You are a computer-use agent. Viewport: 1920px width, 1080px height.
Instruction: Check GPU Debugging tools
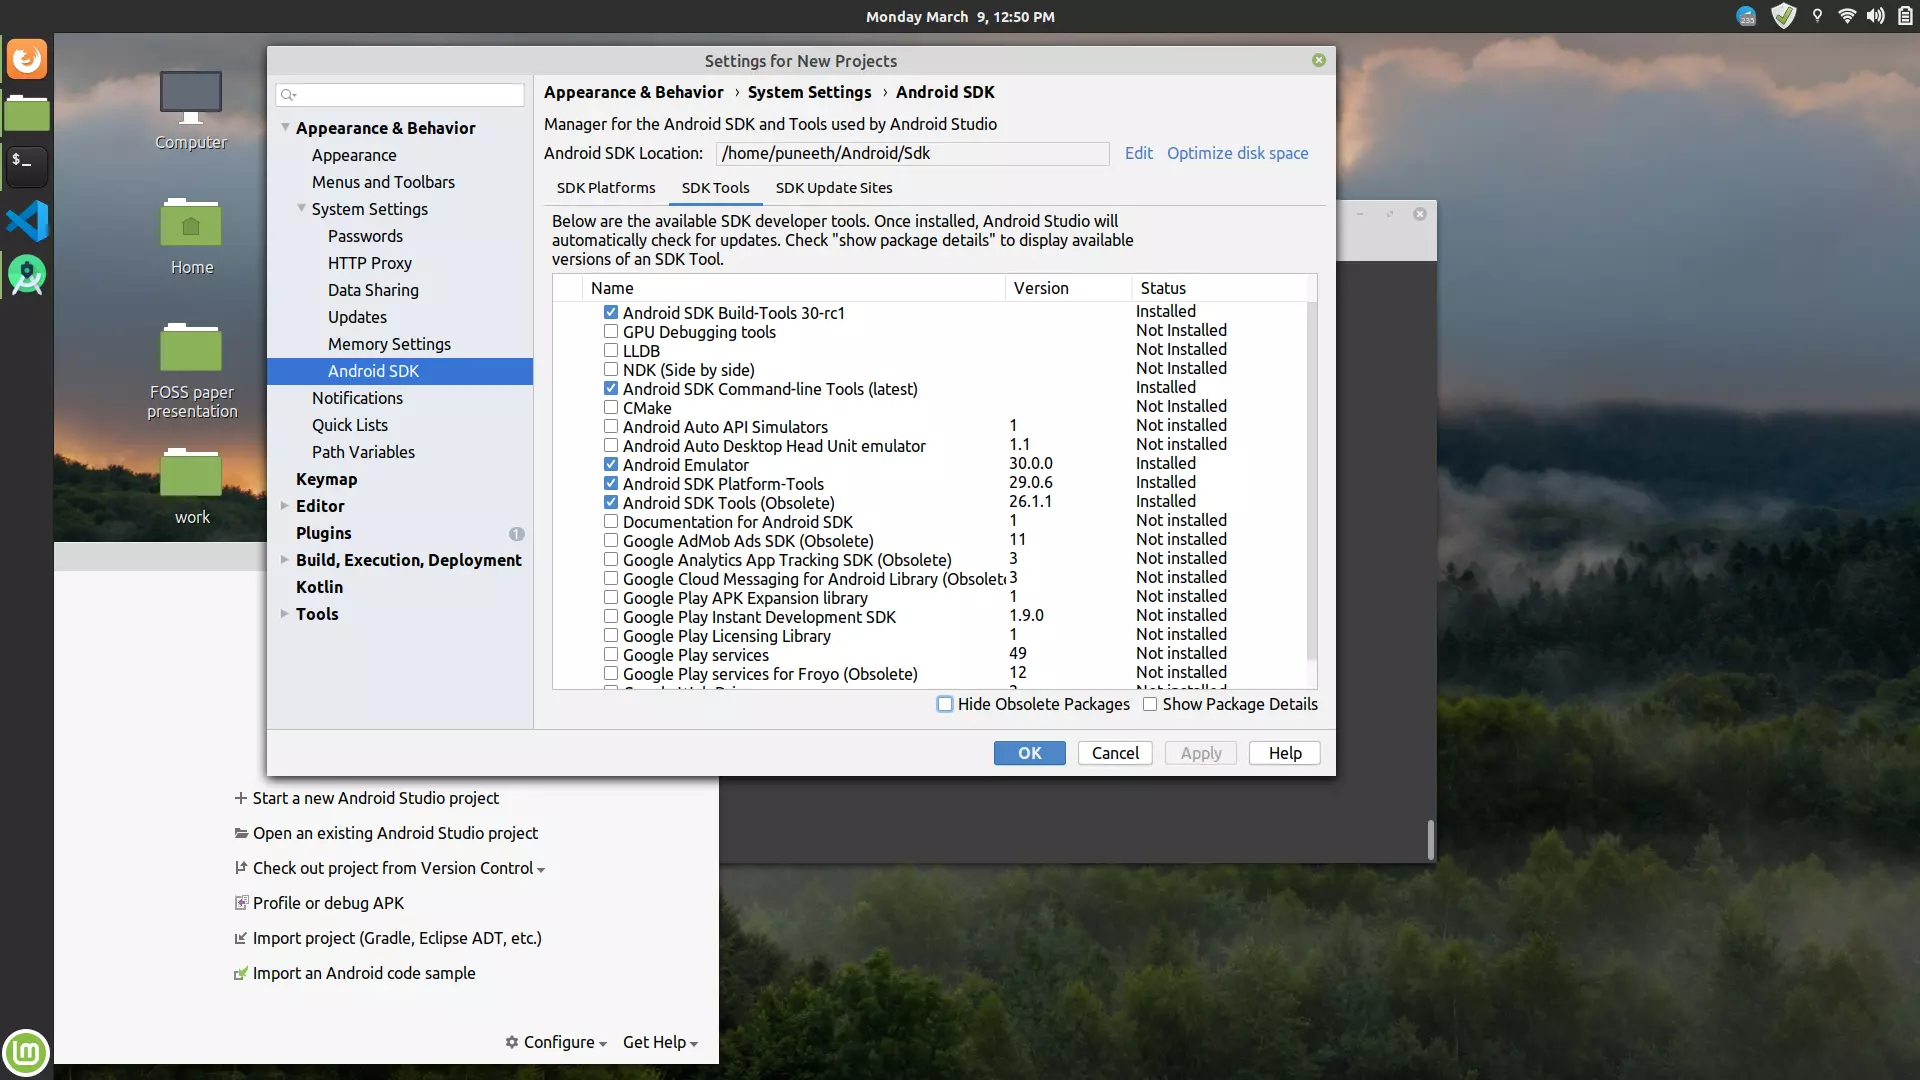(x=611, y=332)
